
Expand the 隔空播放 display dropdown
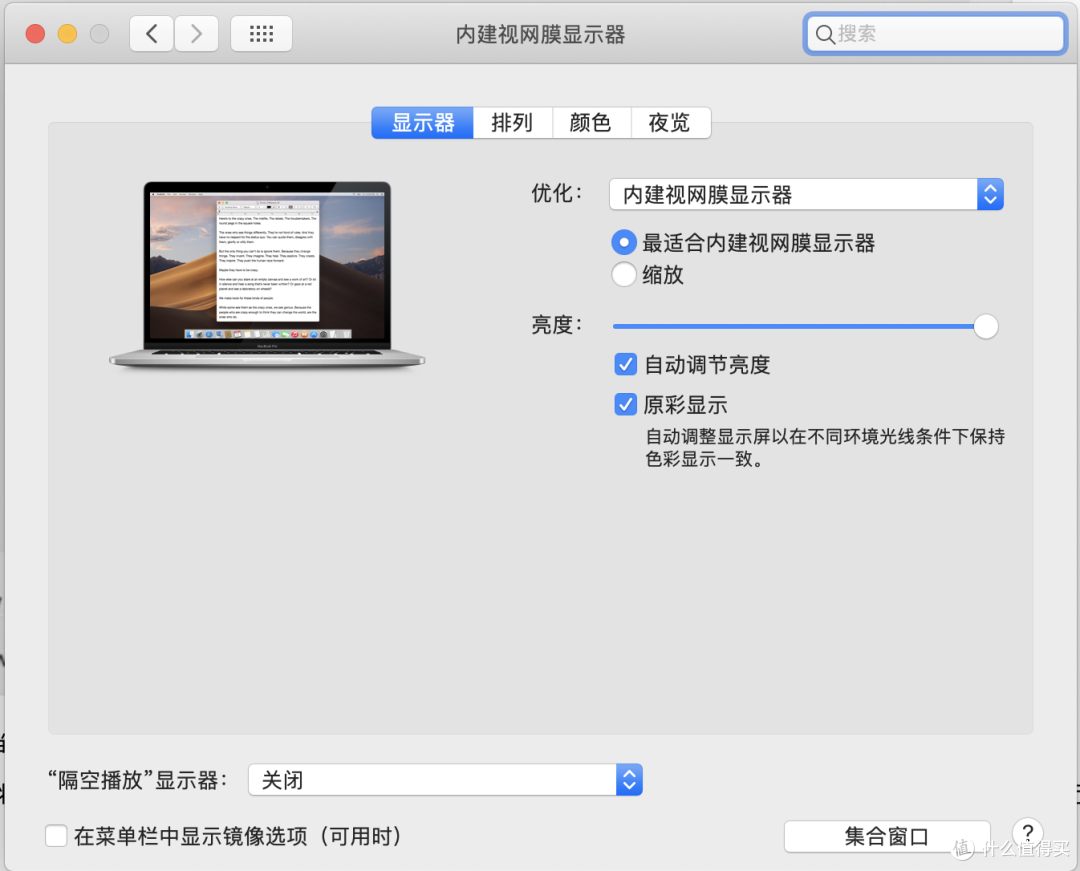tap(444, 780)
